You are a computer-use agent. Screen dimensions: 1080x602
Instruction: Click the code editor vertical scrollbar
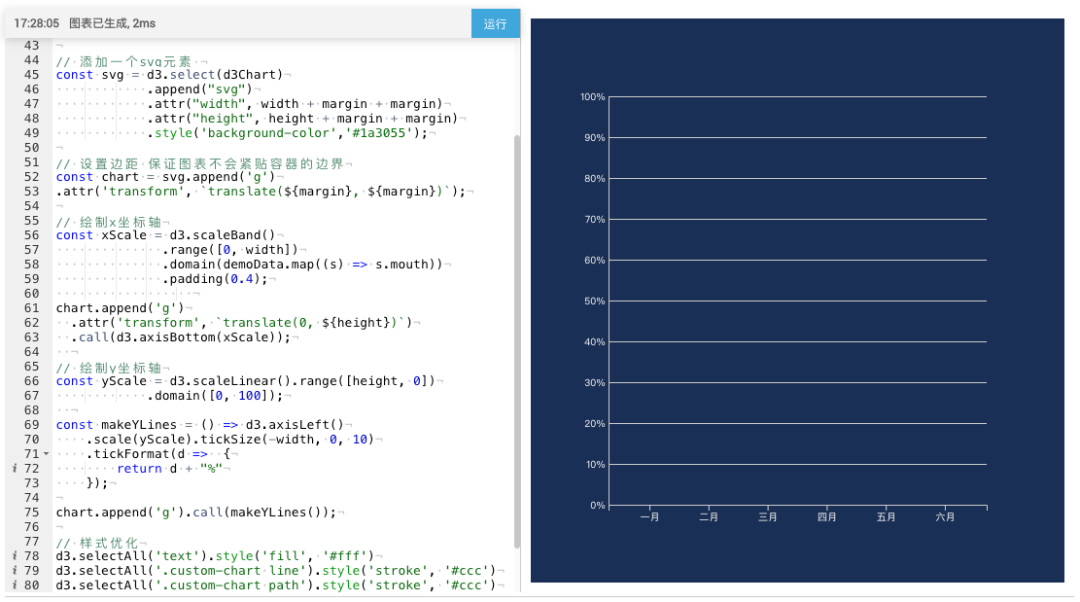(517, 341)
